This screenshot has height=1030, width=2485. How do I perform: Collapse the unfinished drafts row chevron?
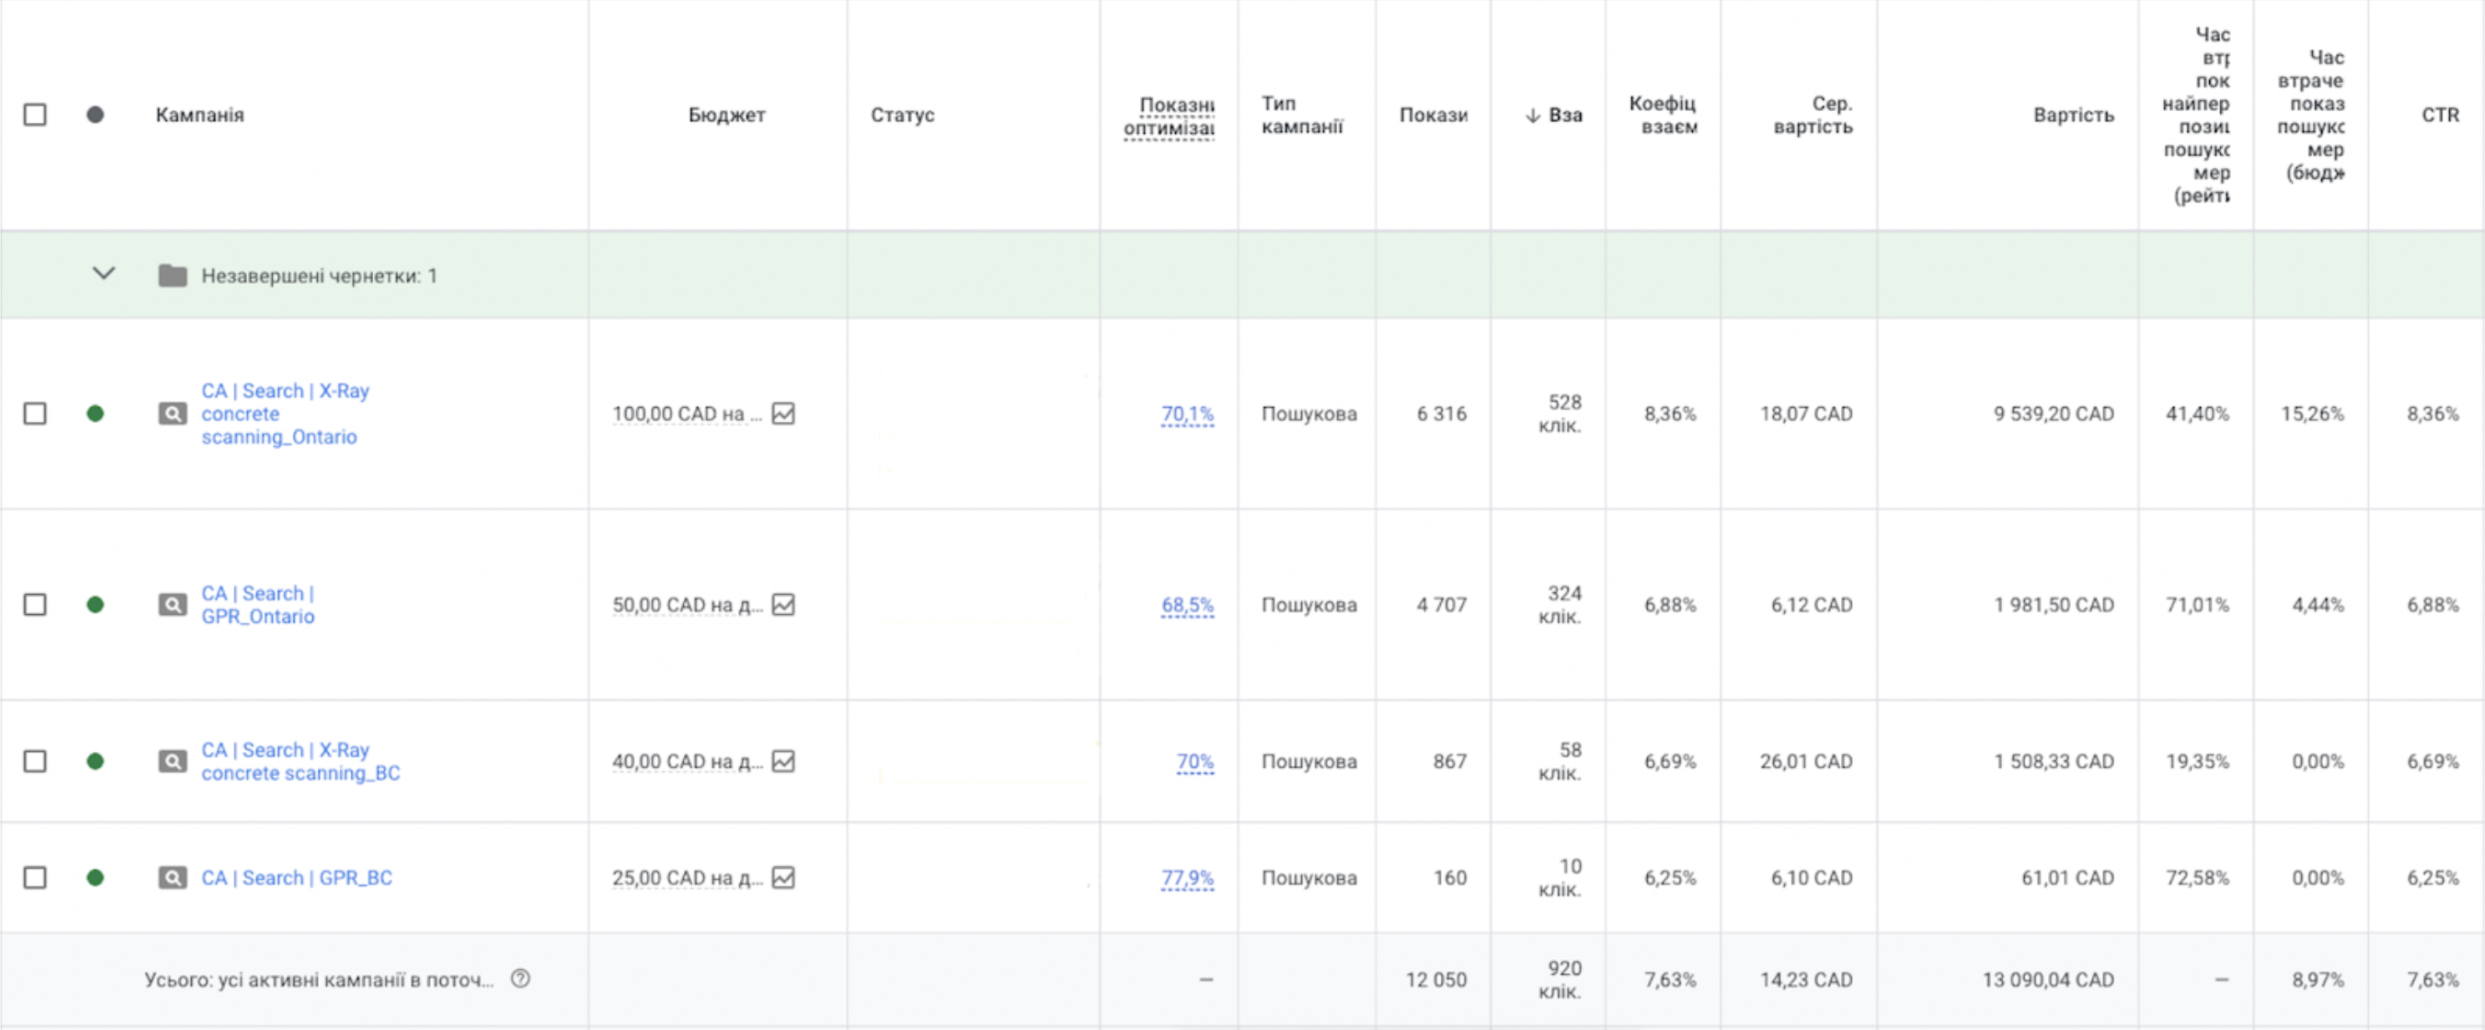[x=103, y=274]
